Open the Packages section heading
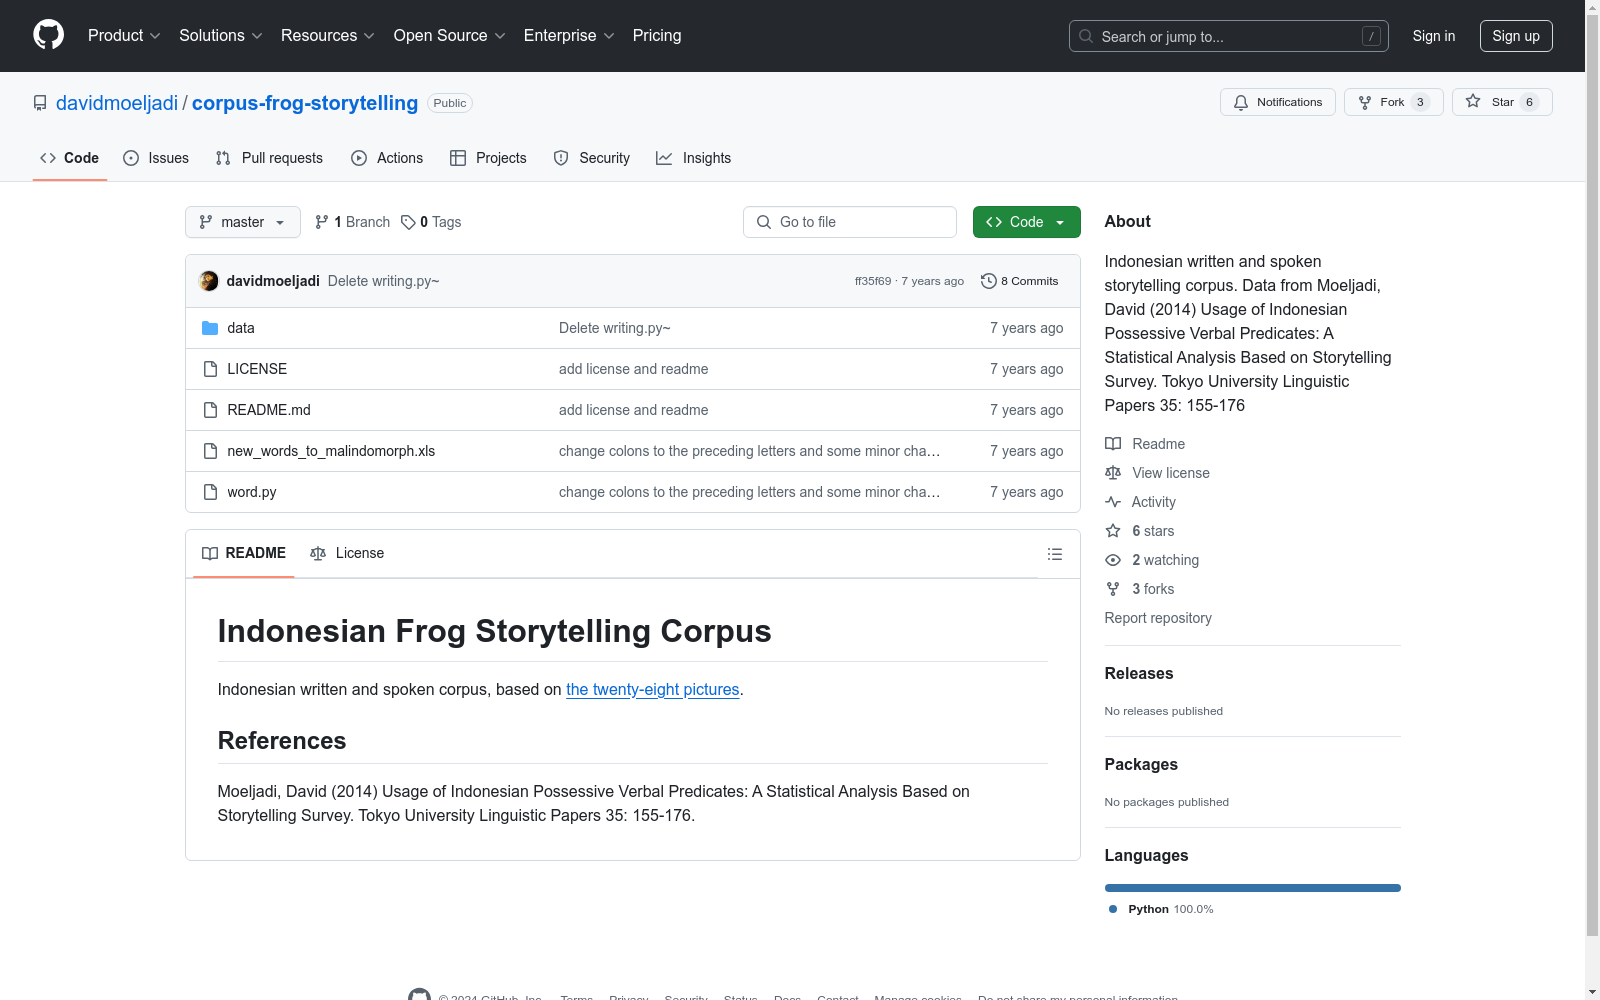The height and width of the screenshot is (1000, 1600). click(1141, 764)
